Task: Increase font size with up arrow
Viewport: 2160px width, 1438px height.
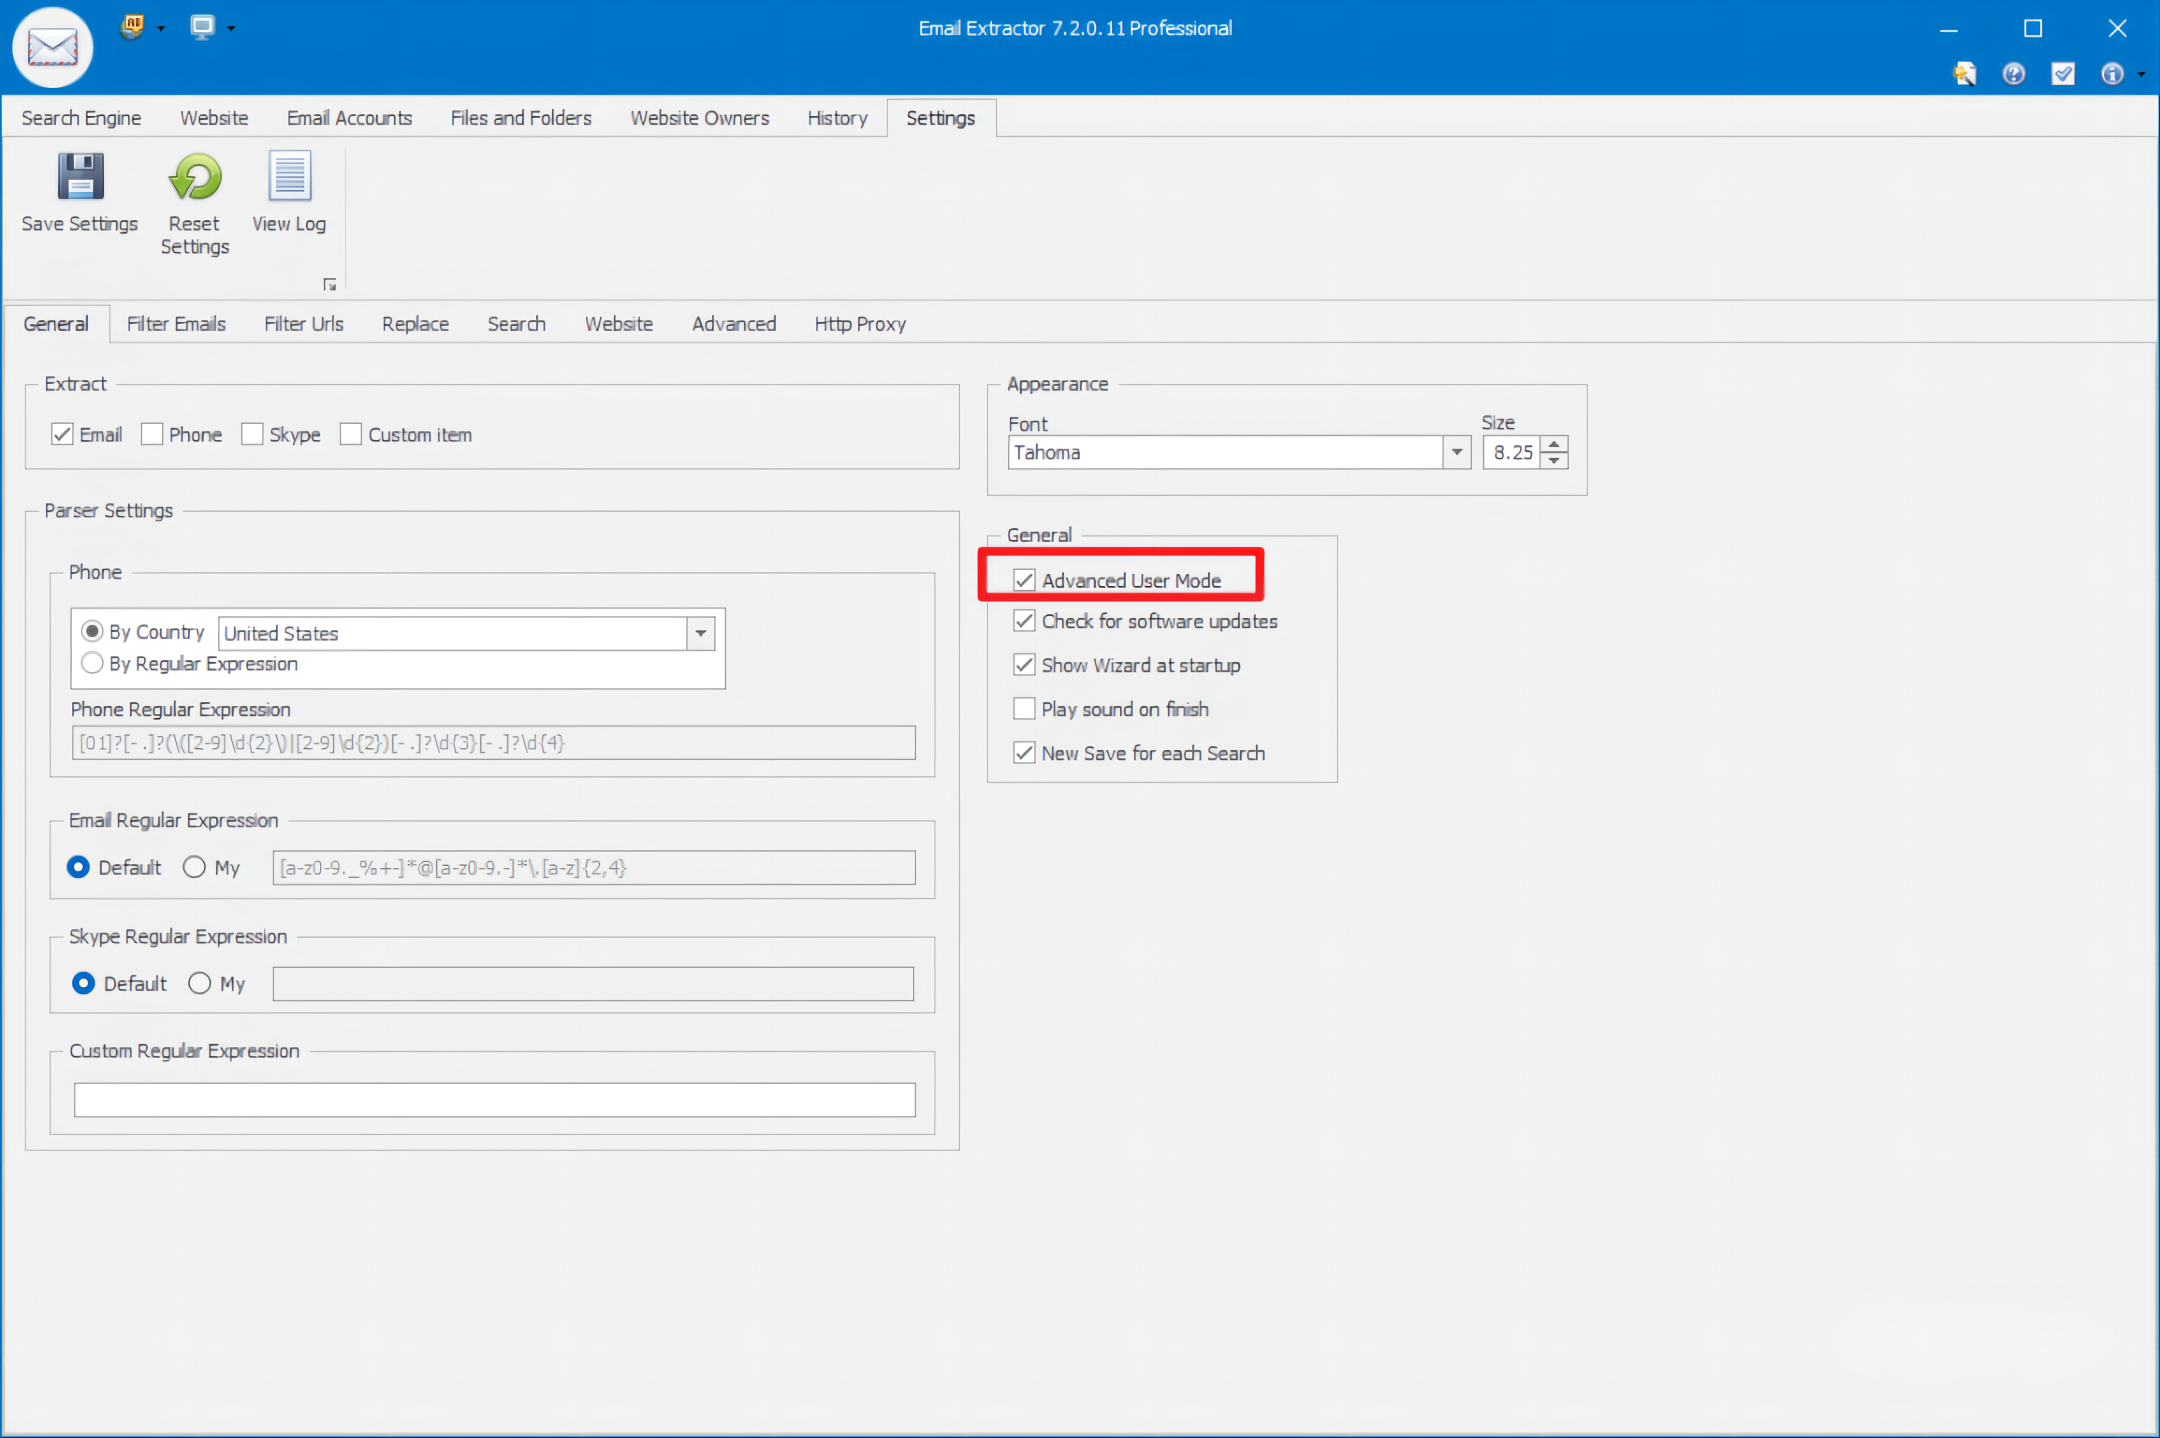Action: coord(1554,443)
